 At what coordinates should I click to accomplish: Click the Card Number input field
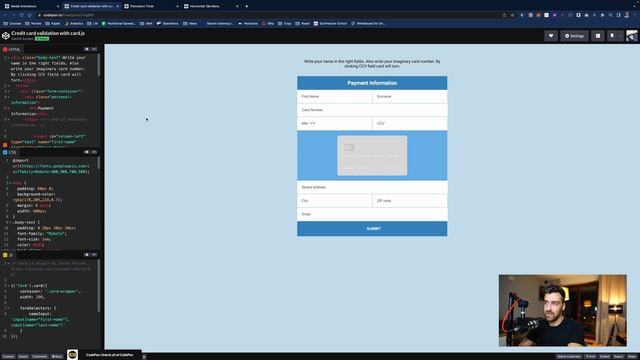point(372,110)
